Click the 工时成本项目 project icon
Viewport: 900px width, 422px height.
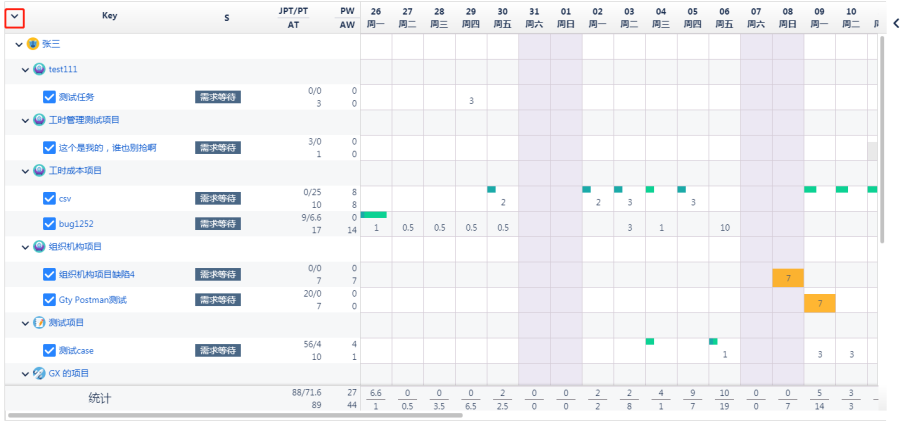[40, 171]
